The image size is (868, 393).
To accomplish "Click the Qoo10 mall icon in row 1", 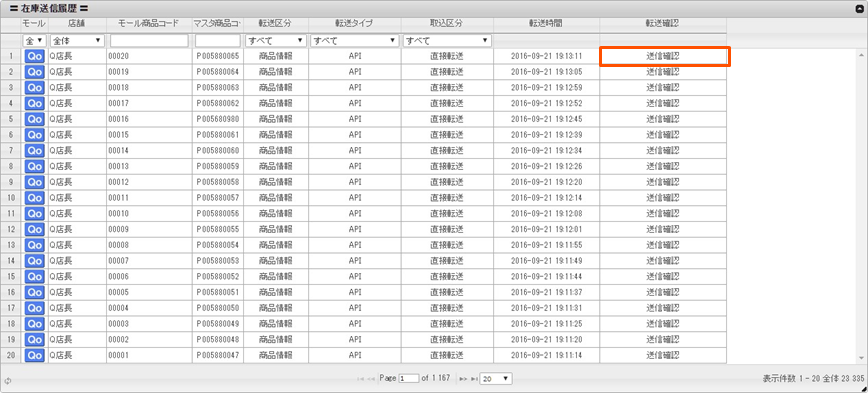I will (x=34, y=56).
